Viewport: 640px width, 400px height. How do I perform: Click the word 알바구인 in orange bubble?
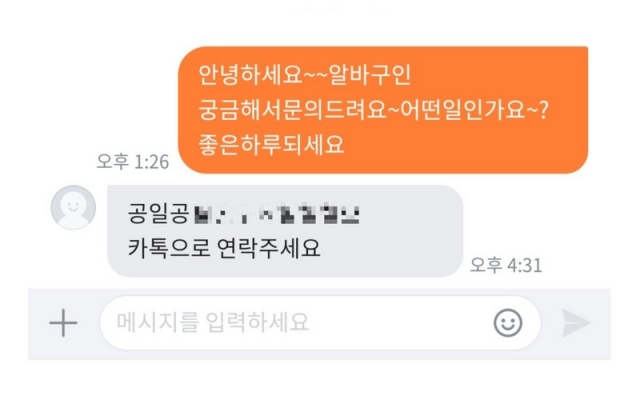[x=369, y=75]
